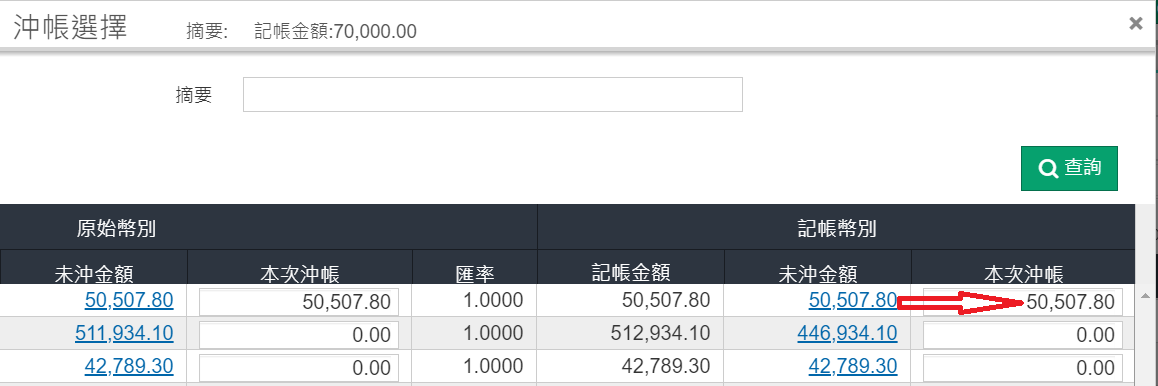Viewport: 1158px width, 386px height.
Task: Open 42,789.30 link under 原始幣別 未沖金額
Action: pyautogui.click(x=129, y=366)
